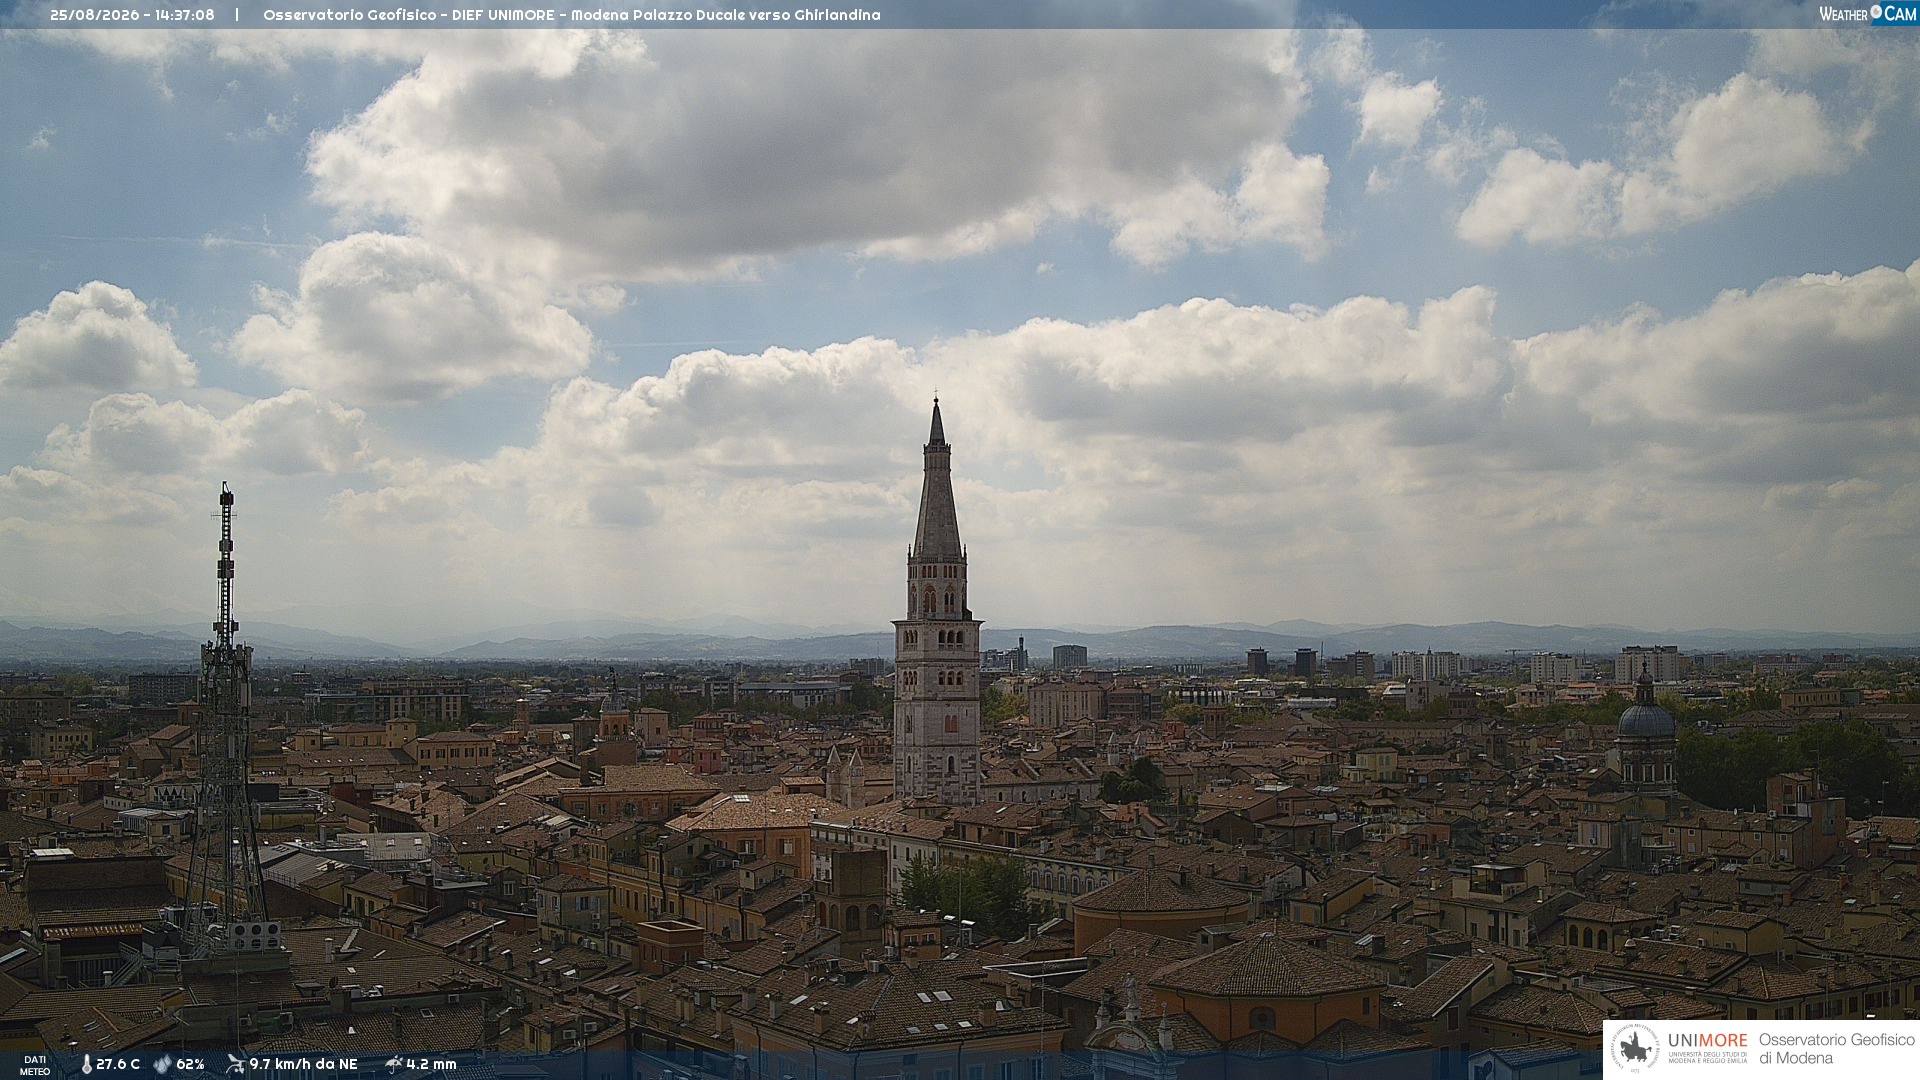The height and width of the screenshot is (1080, 1920).
Task: Click the 27.6 C temperature reading
Action: coord(118,1065)
